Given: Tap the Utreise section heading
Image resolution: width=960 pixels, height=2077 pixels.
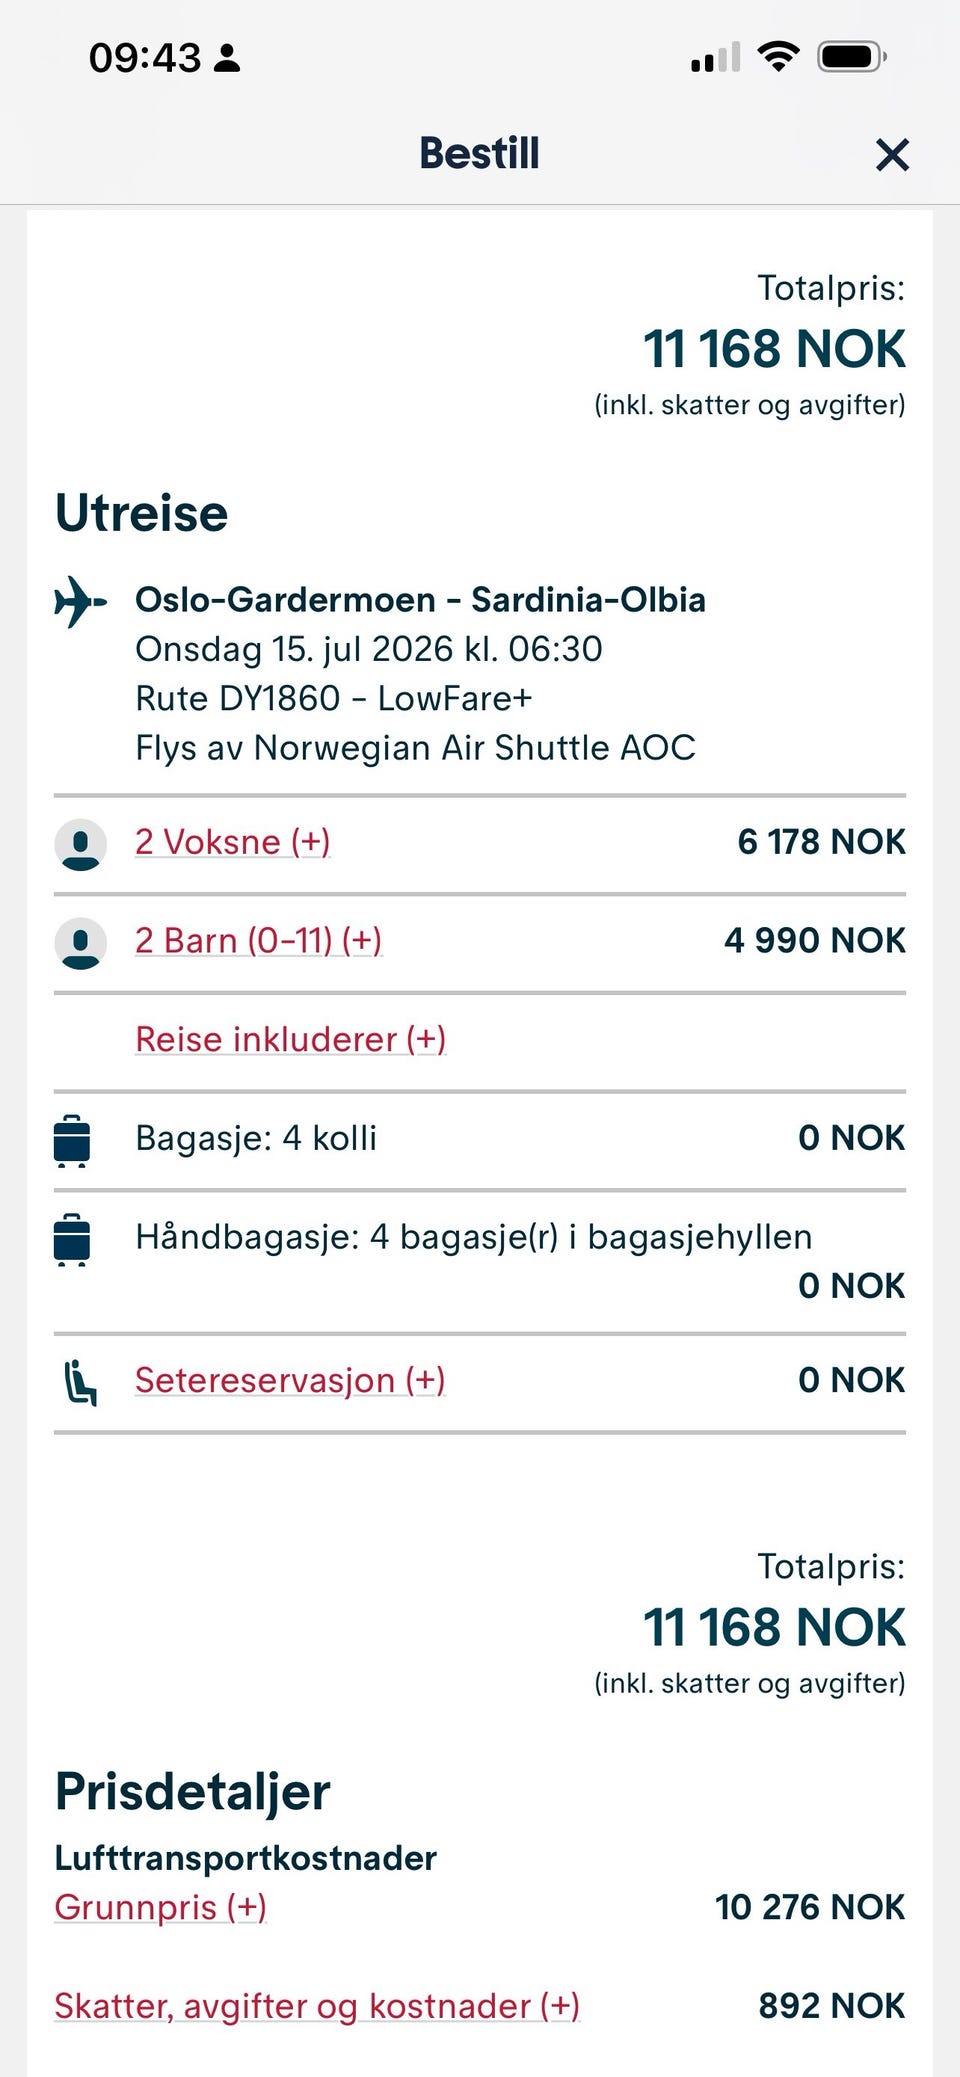Looking at the screenshot, I should pos(141,514).
